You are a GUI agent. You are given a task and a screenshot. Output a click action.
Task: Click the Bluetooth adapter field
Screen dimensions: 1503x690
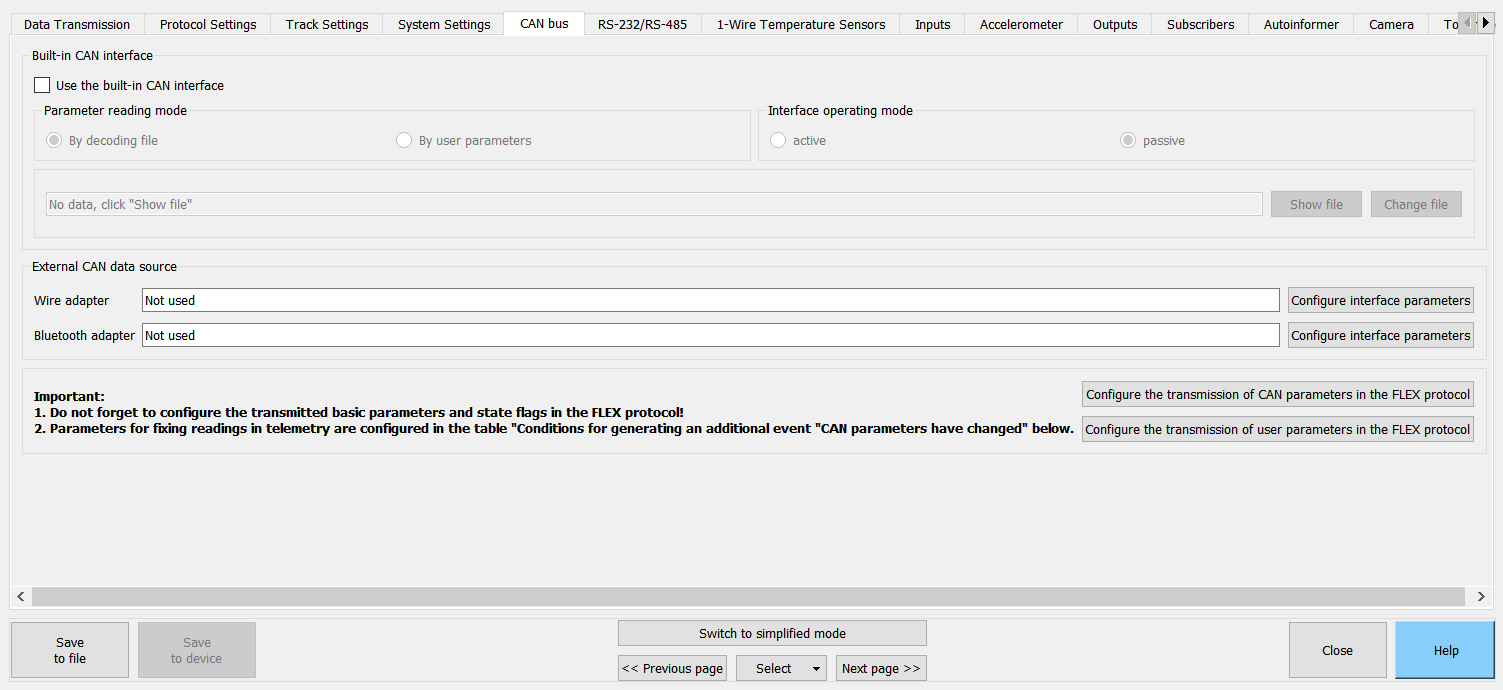710,335
